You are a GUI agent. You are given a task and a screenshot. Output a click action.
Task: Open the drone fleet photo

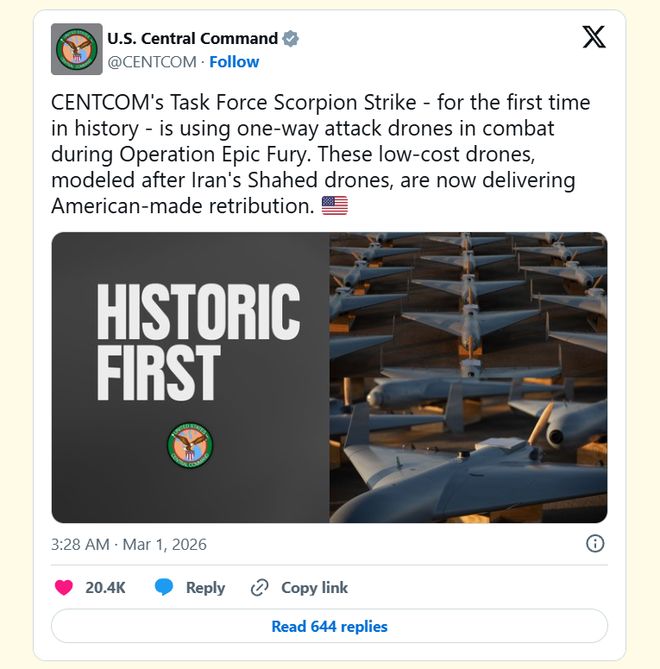468,378
